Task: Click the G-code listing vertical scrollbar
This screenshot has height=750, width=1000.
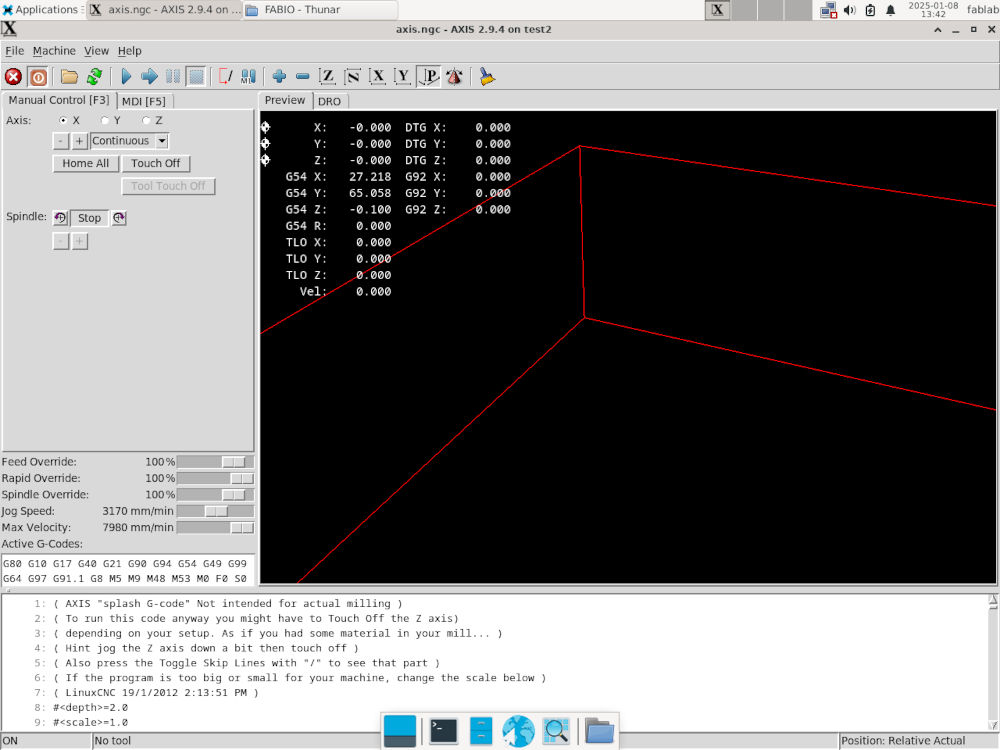Action: (x=993, y=663)
